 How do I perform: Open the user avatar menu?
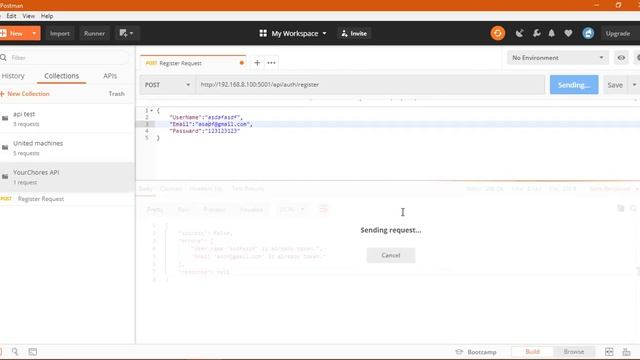coord(588,33)
